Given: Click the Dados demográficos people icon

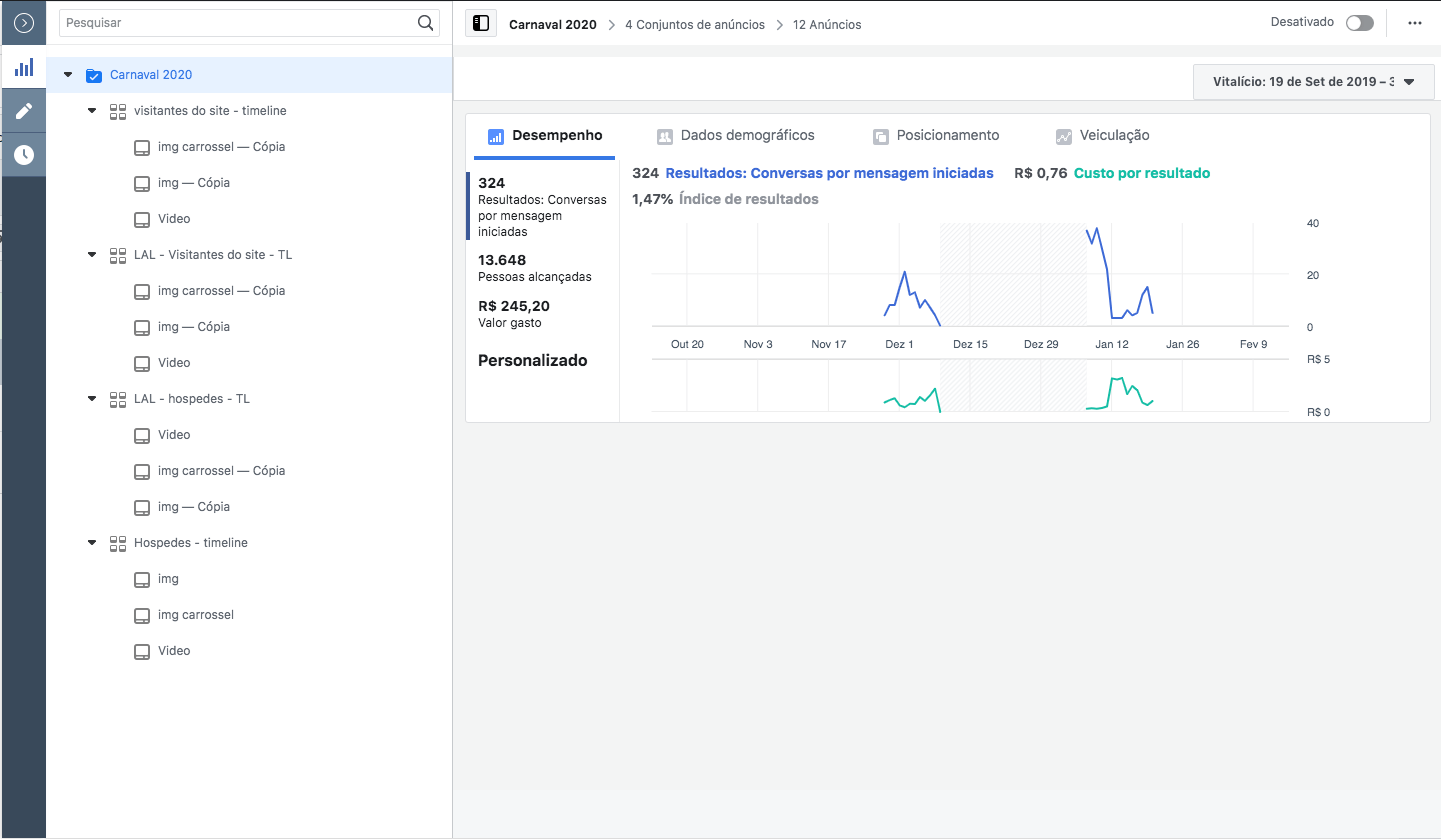Looking at the screenshot, I should [x=665, y=136].
